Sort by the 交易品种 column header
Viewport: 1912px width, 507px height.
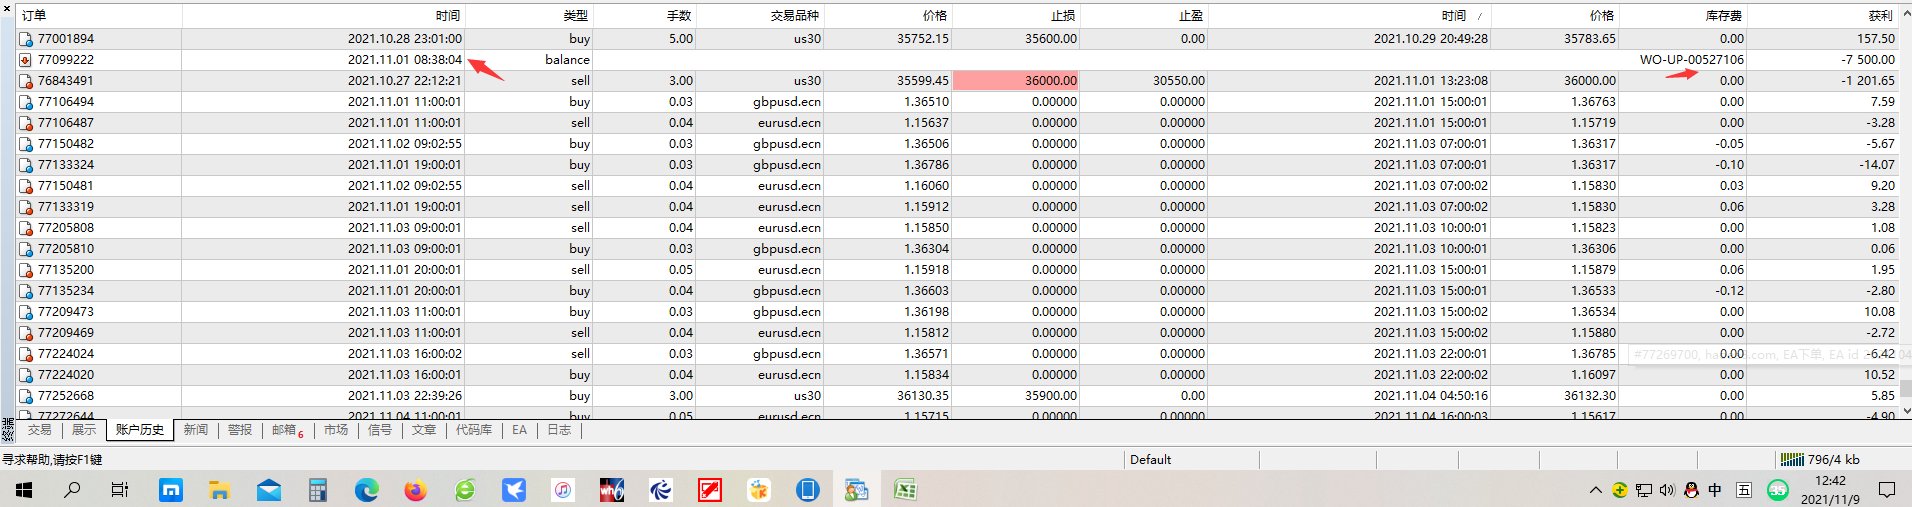[x=760, y=15]
